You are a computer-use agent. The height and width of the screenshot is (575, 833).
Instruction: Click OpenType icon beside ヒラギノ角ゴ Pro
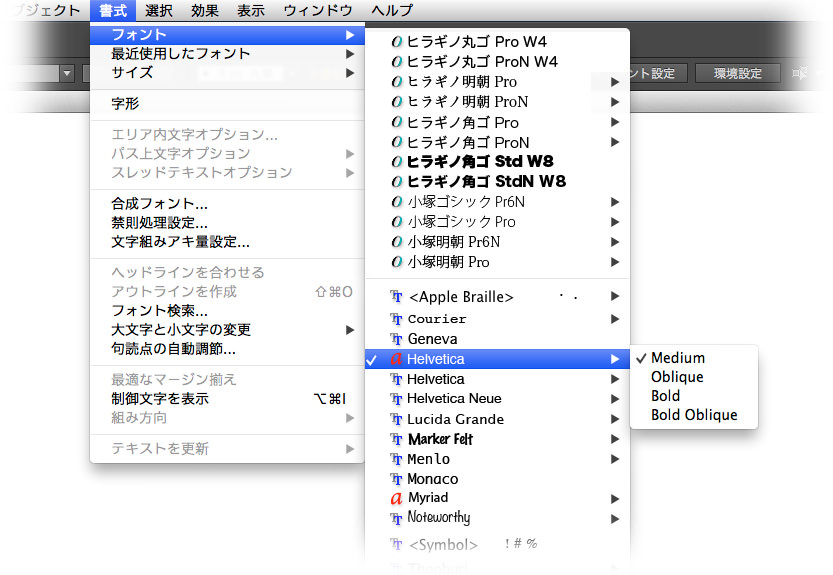point(396,122)
